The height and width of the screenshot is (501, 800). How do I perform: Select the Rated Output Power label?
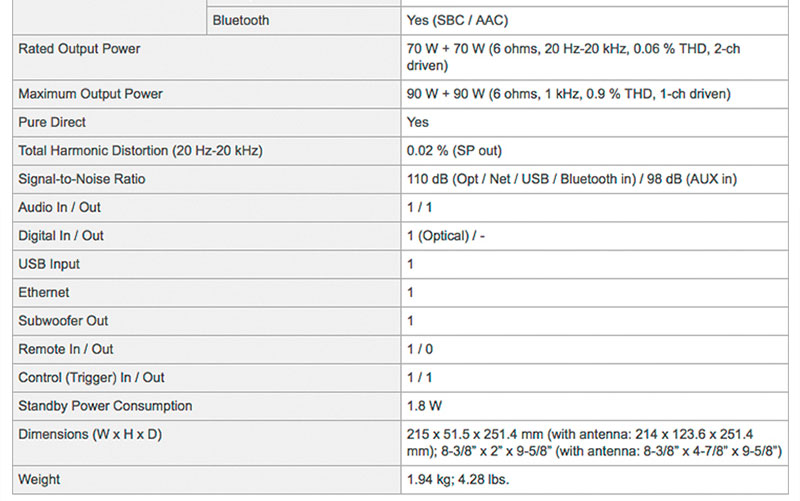pos(79,48)
